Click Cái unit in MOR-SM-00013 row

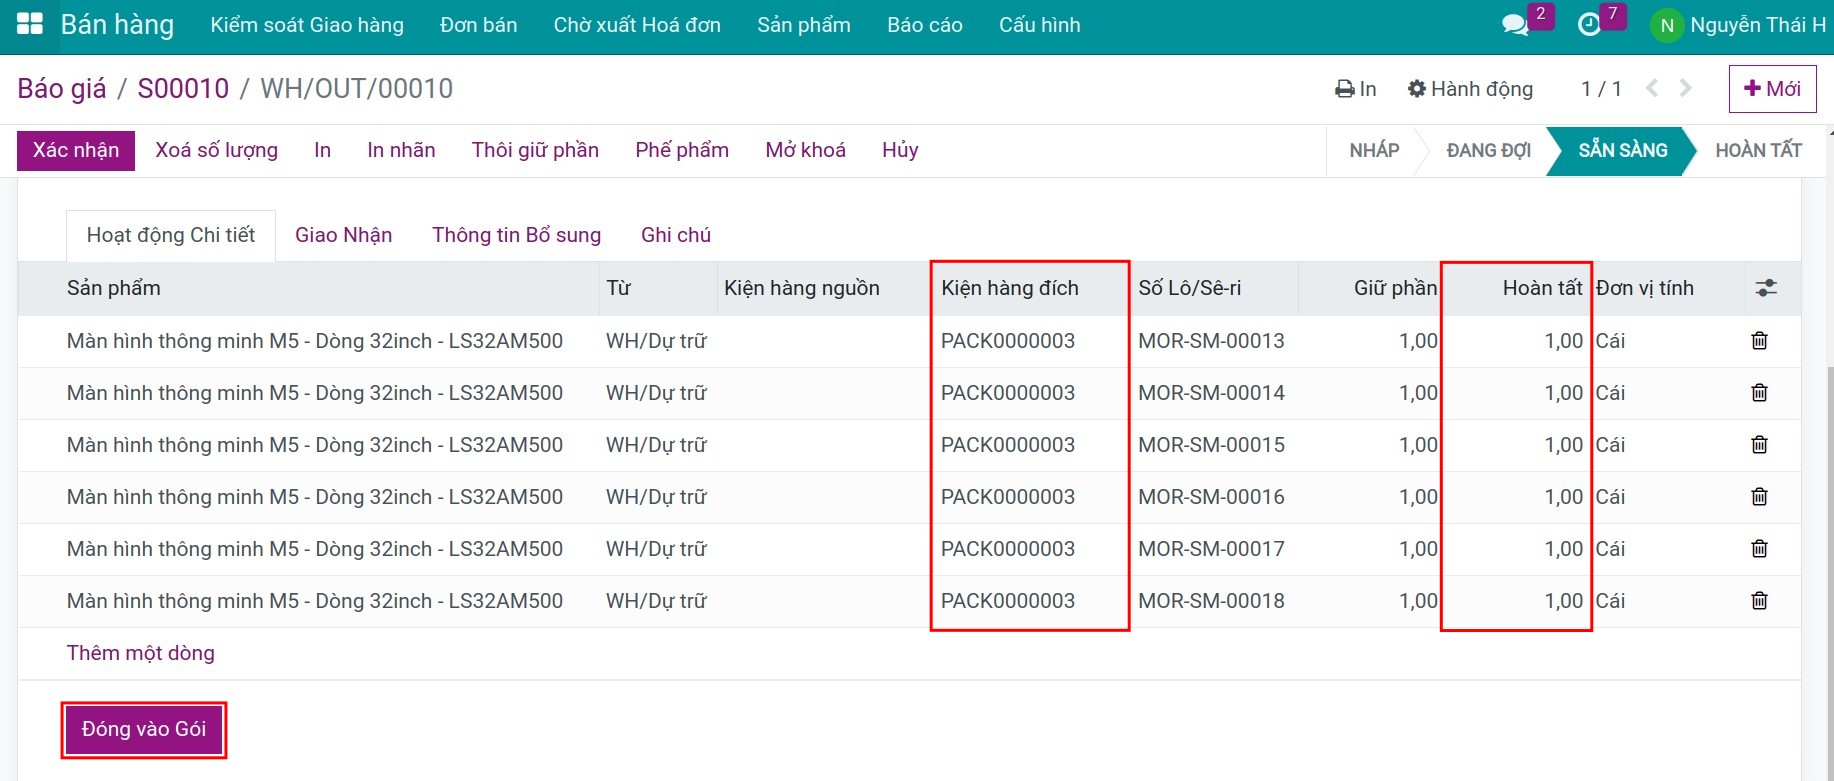pyautogui.click(x=1610, y=341)
